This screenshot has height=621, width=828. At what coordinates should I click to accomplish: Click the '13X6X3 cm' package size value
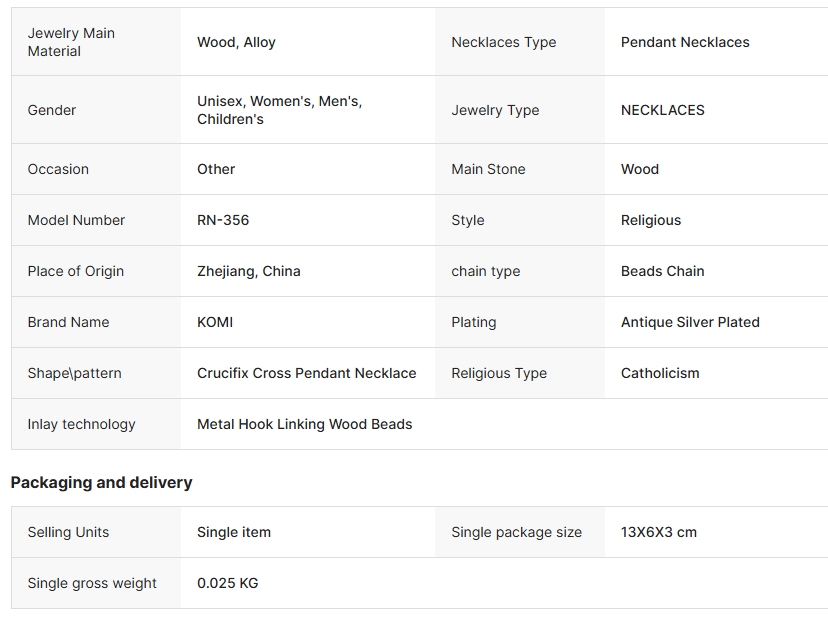click(659, 532)
